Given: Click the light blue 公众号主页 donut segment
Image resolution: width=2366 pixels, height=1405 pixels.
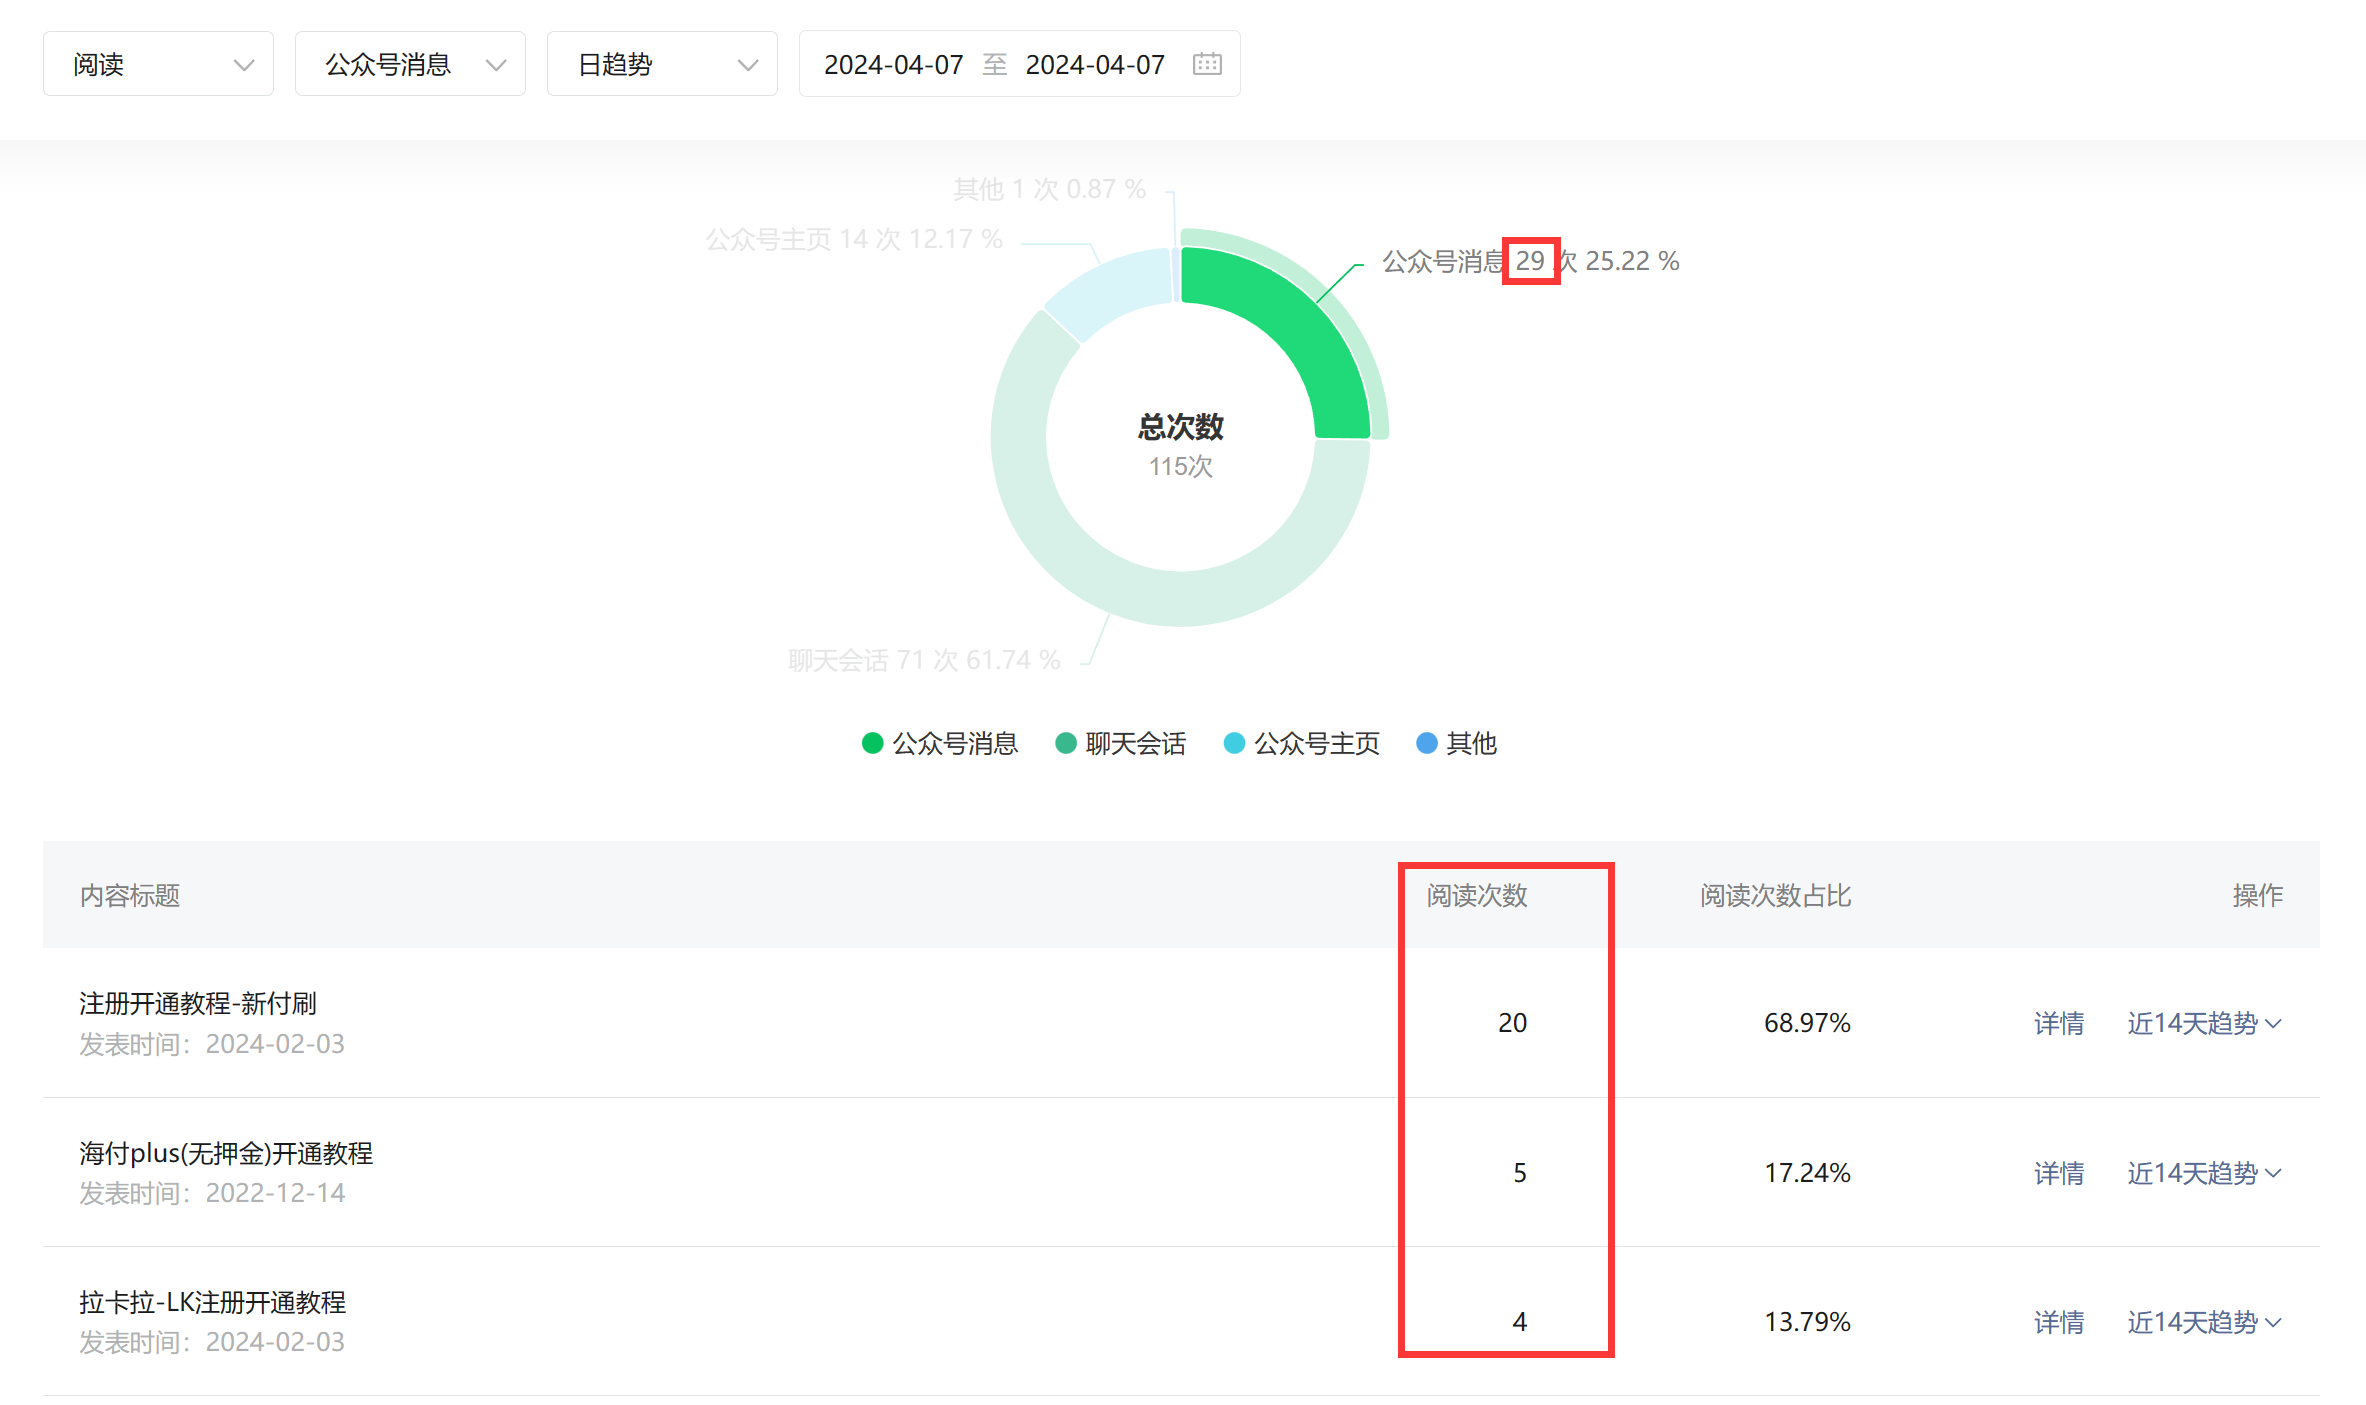Looking at the screenshot, I should [1110, 291].
